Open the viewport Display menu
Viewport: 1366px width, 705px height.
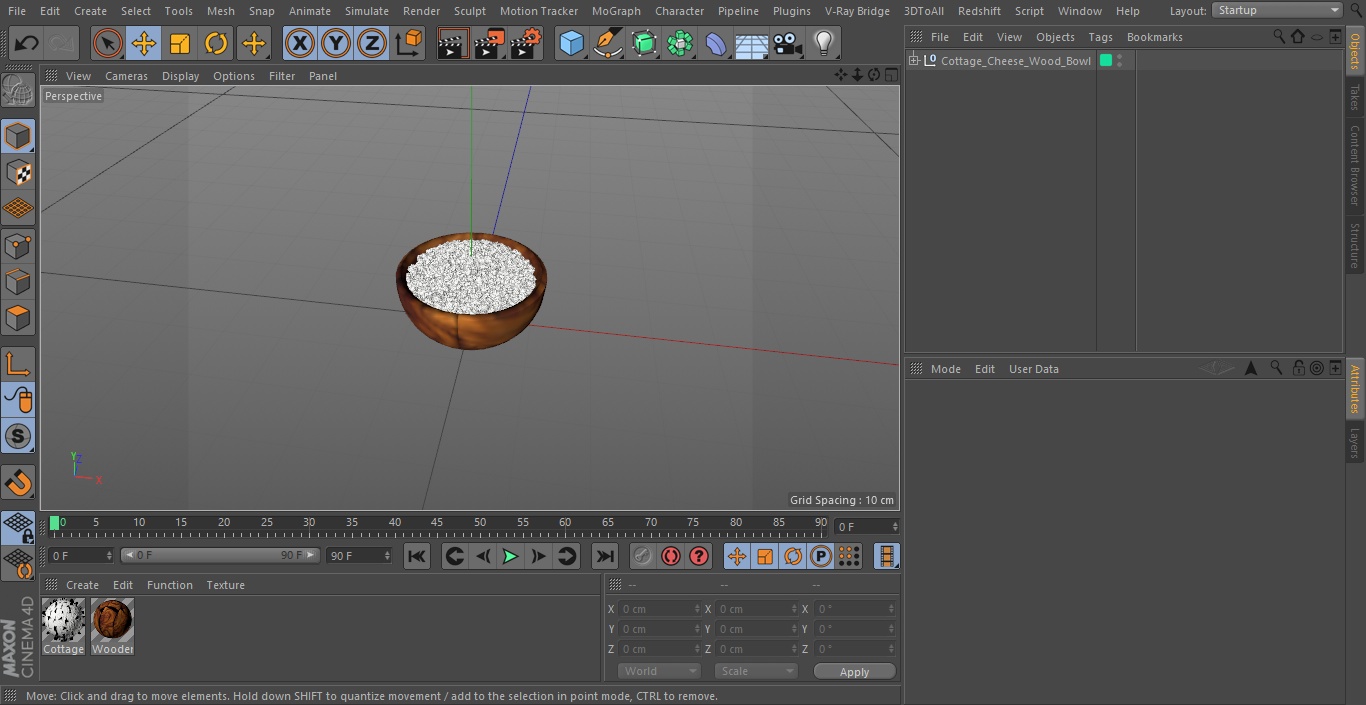tap(180, 76)
